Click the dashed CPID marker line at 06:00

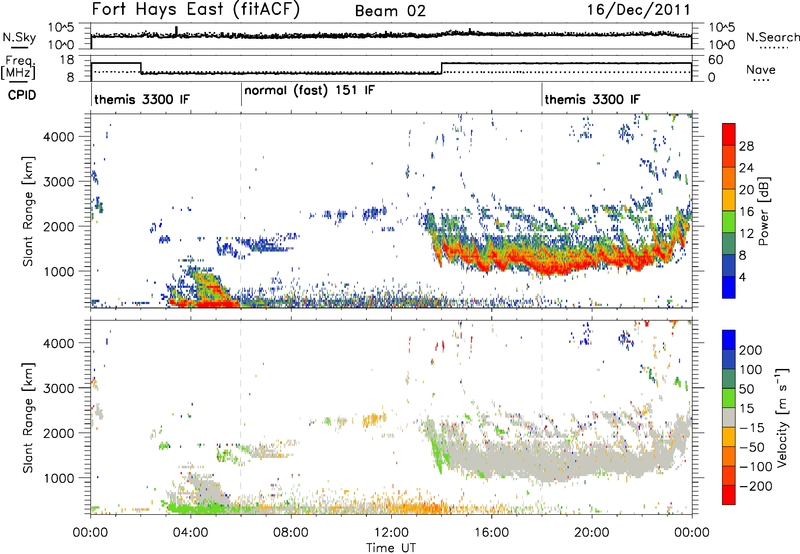(x=241, y=211)
